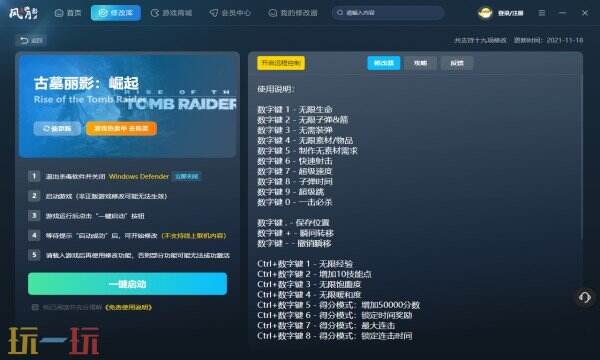Click the blue button beside Windows Defender

(x=187, y=176)
